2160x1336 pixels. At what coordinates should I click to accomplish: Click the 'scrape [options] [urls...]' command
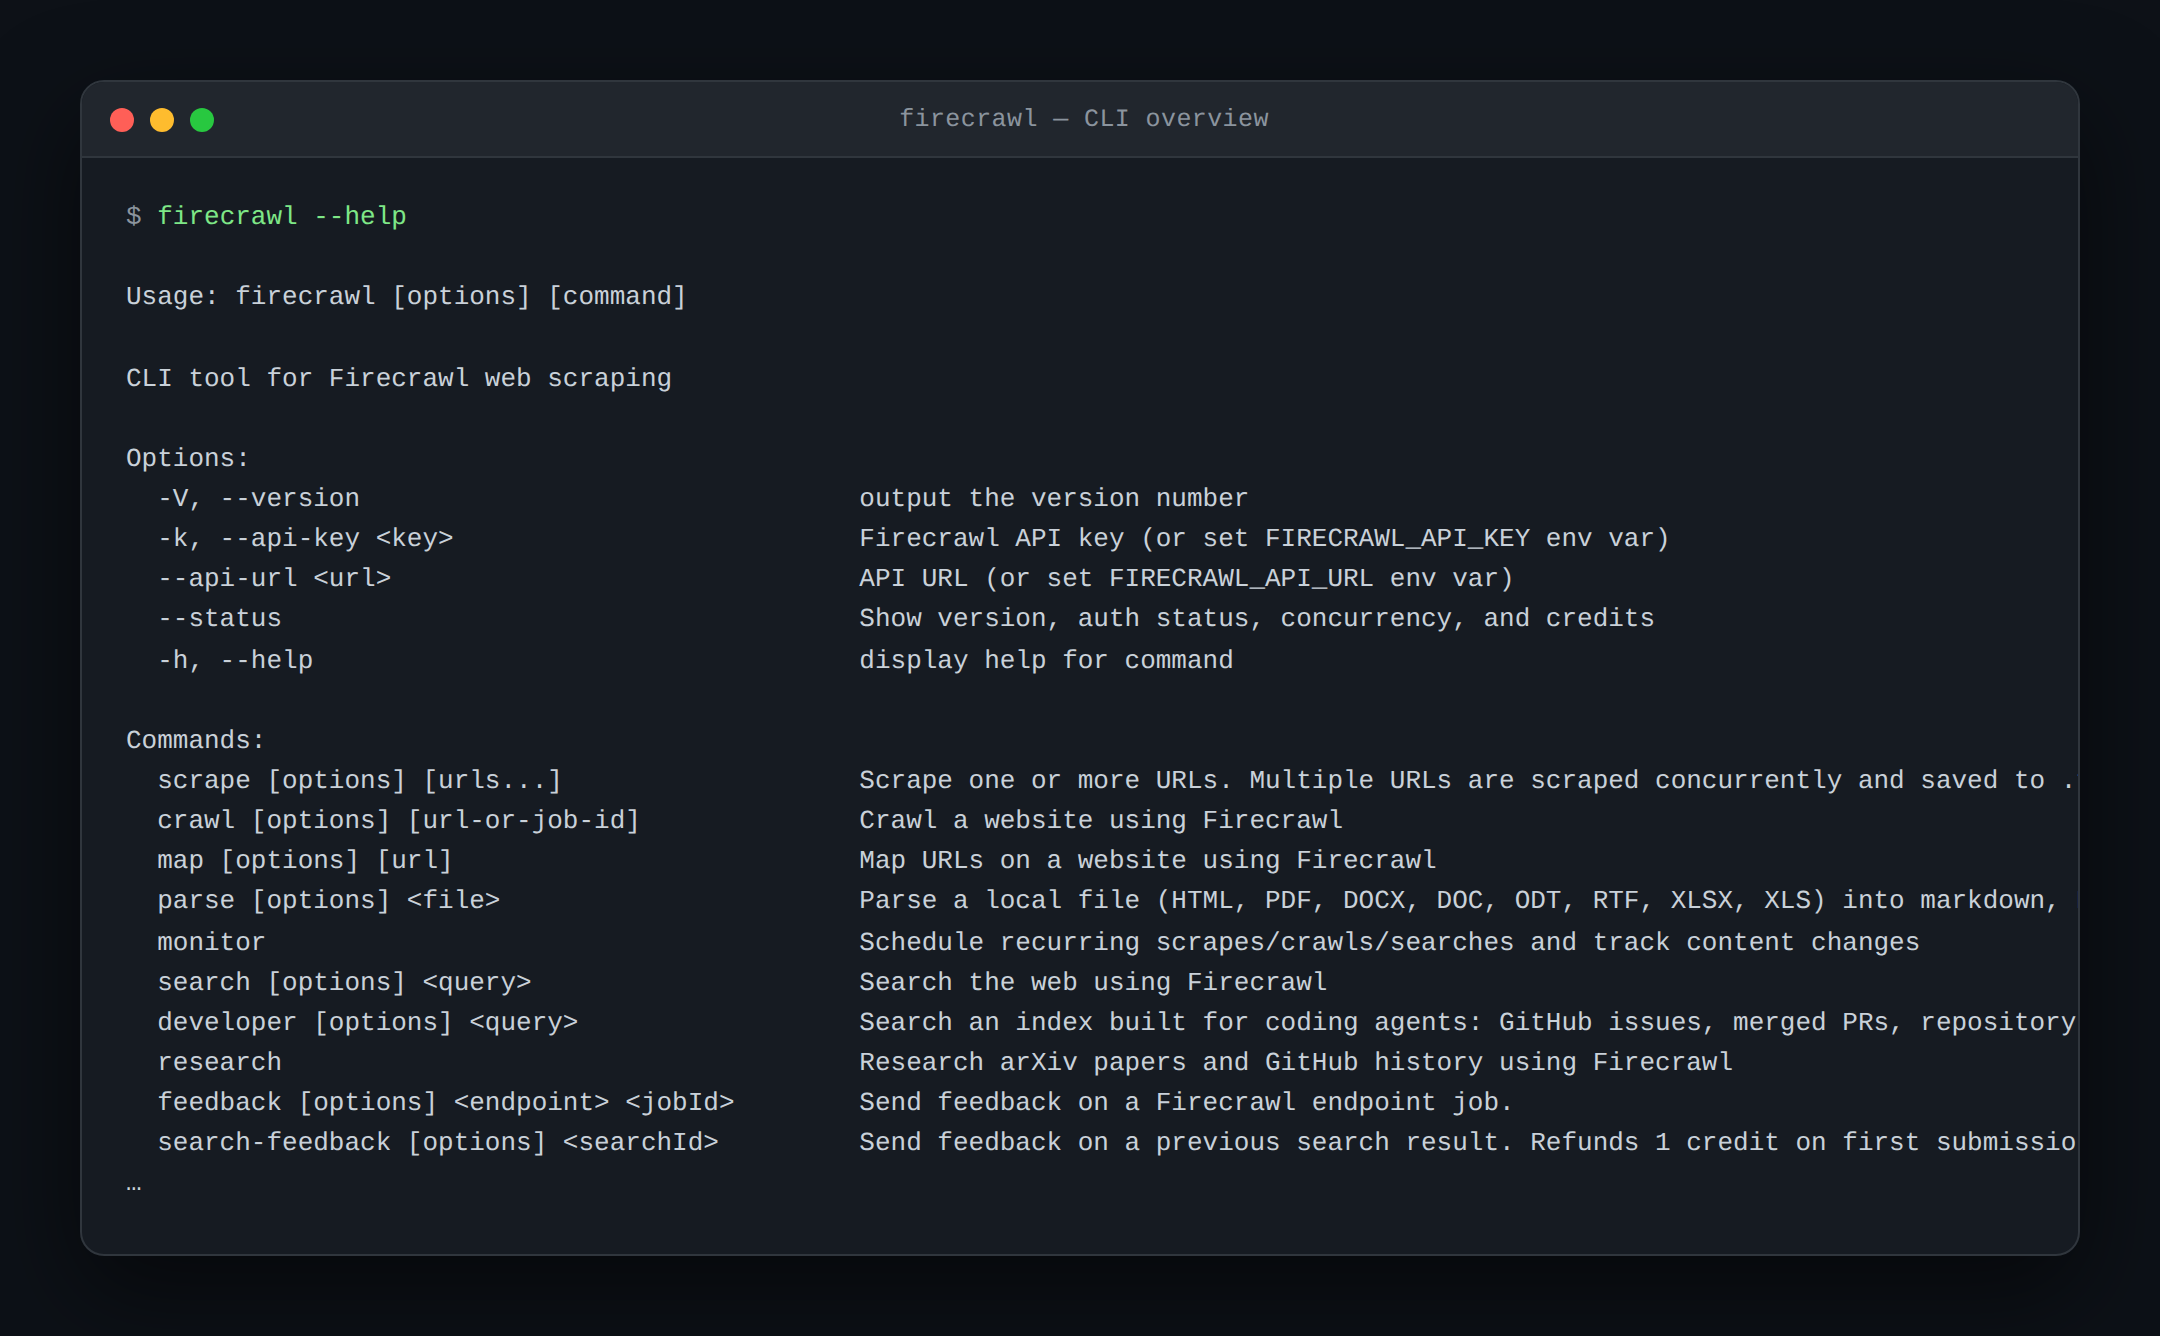pyautogui.click(x=360, y=780)
